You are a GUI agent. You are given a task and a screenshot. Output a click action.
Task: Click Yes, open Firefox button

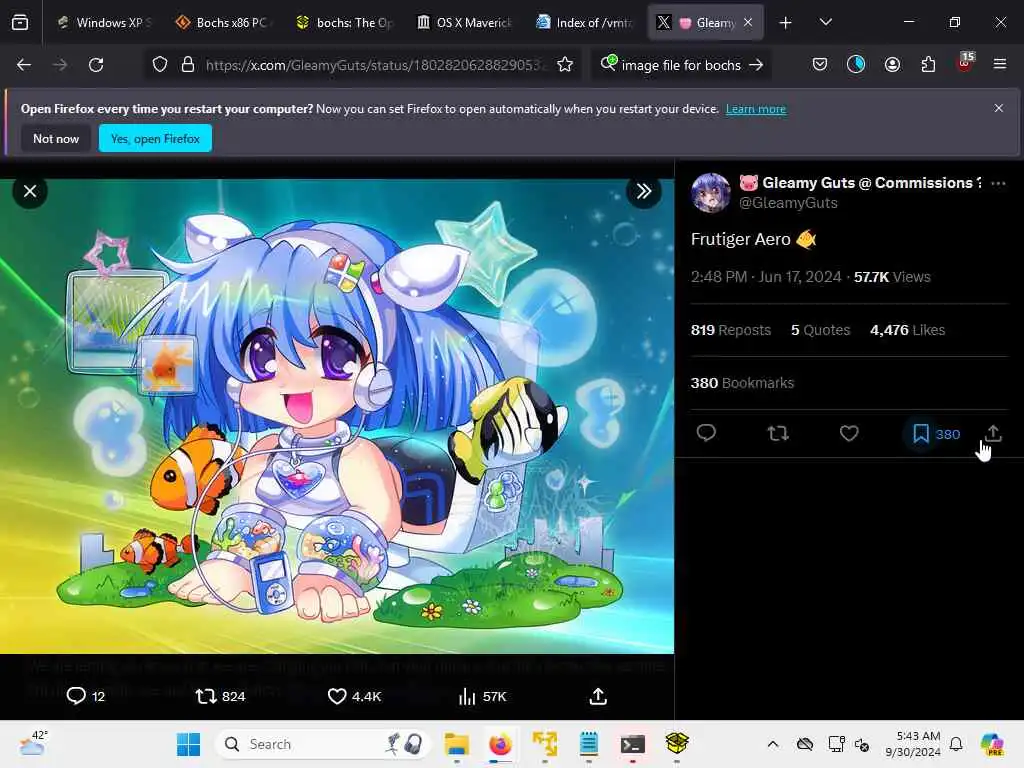[x=155, y=138]
